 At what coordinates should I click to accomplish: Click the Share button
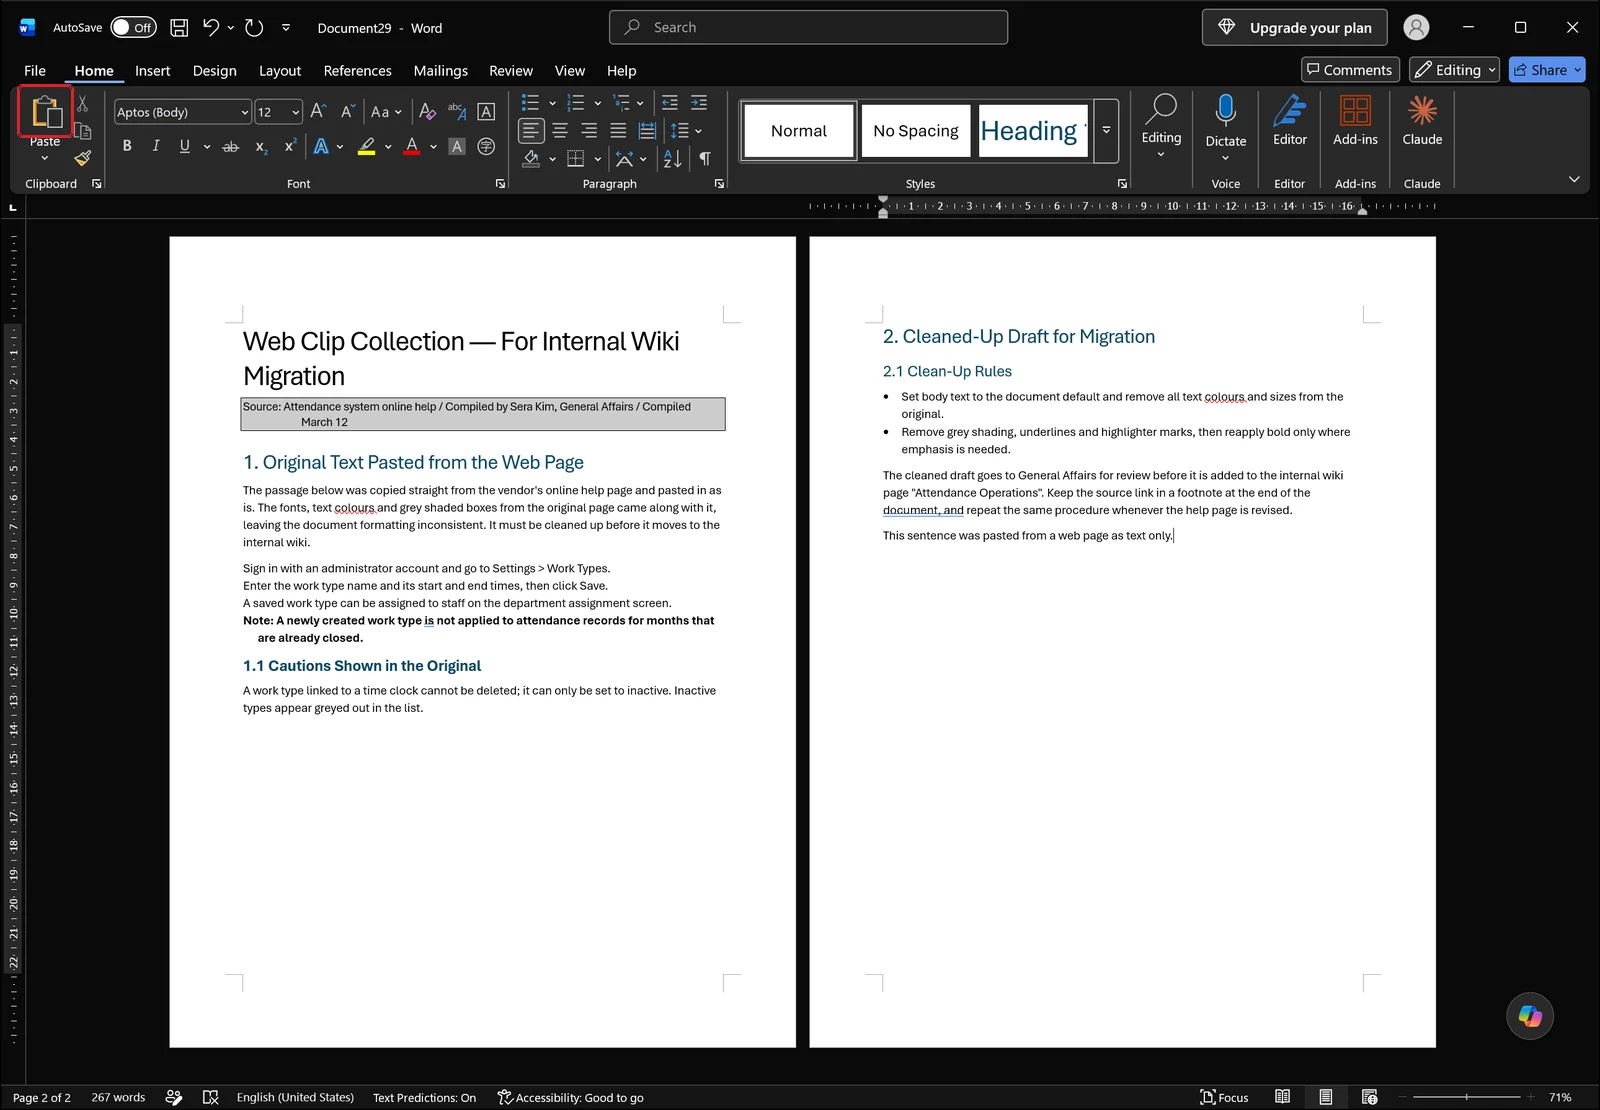click(x=1539, y=70)
